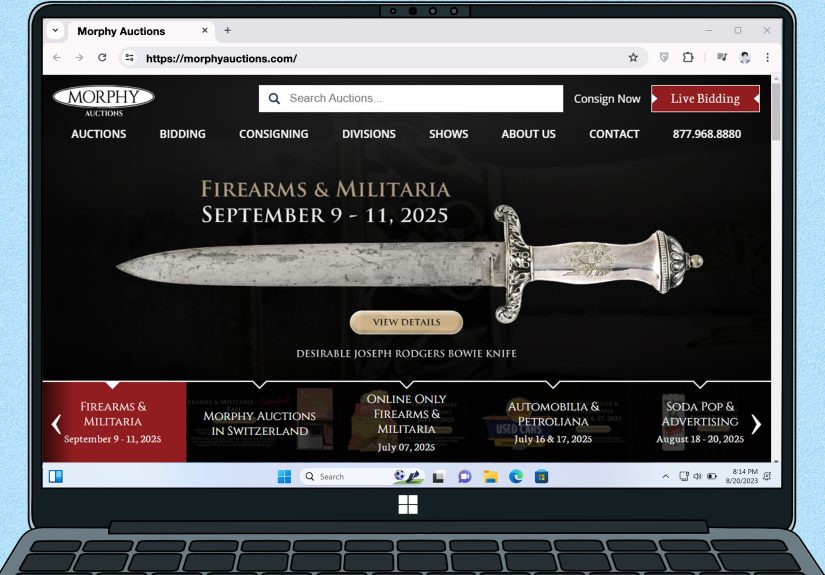
Task: Focus the Search Auctions input field
Action: [x=411, y=98]
